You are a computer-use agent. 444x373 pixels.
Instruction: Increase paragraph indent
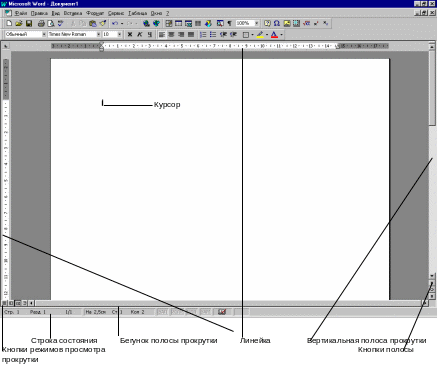[x=233, y=34]
